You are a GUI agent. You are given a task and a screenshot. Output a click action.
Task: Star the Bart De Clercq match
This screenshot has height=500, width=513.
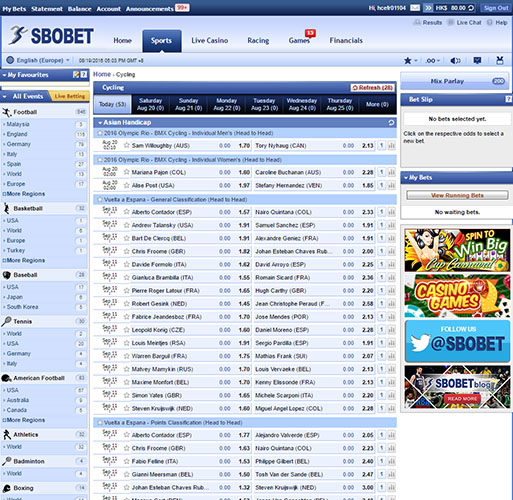(126, 238)
